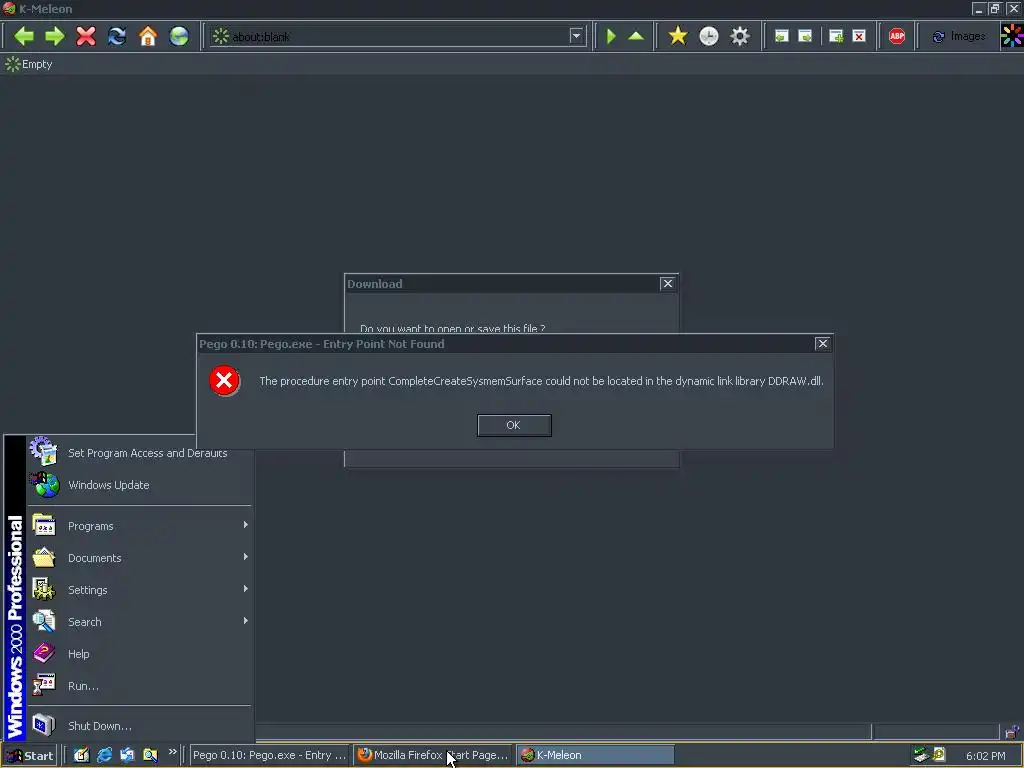Image resolution: width=1024 pixels, height=768 pixels.
Task: Switch to Mozilla Firefox taskbar button
Action: [432, 756]
